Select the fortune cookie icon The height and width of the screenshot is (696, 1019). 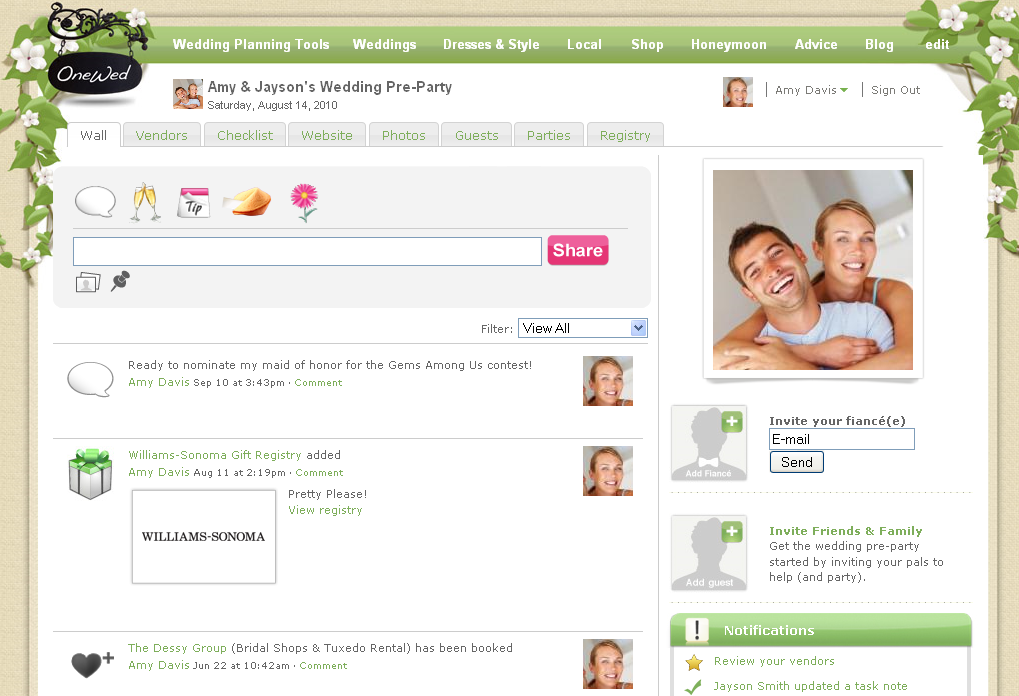(x=247, y=201)
